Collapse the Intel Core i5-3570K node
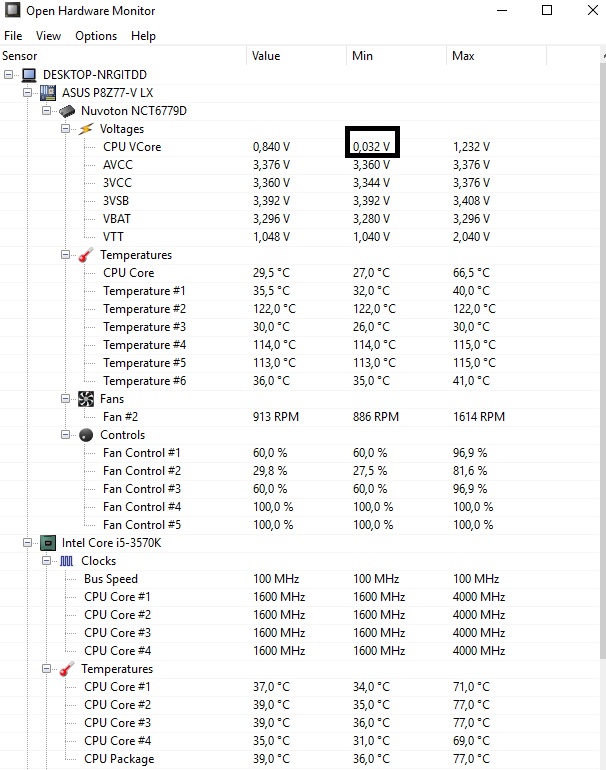 pos(27,543)
